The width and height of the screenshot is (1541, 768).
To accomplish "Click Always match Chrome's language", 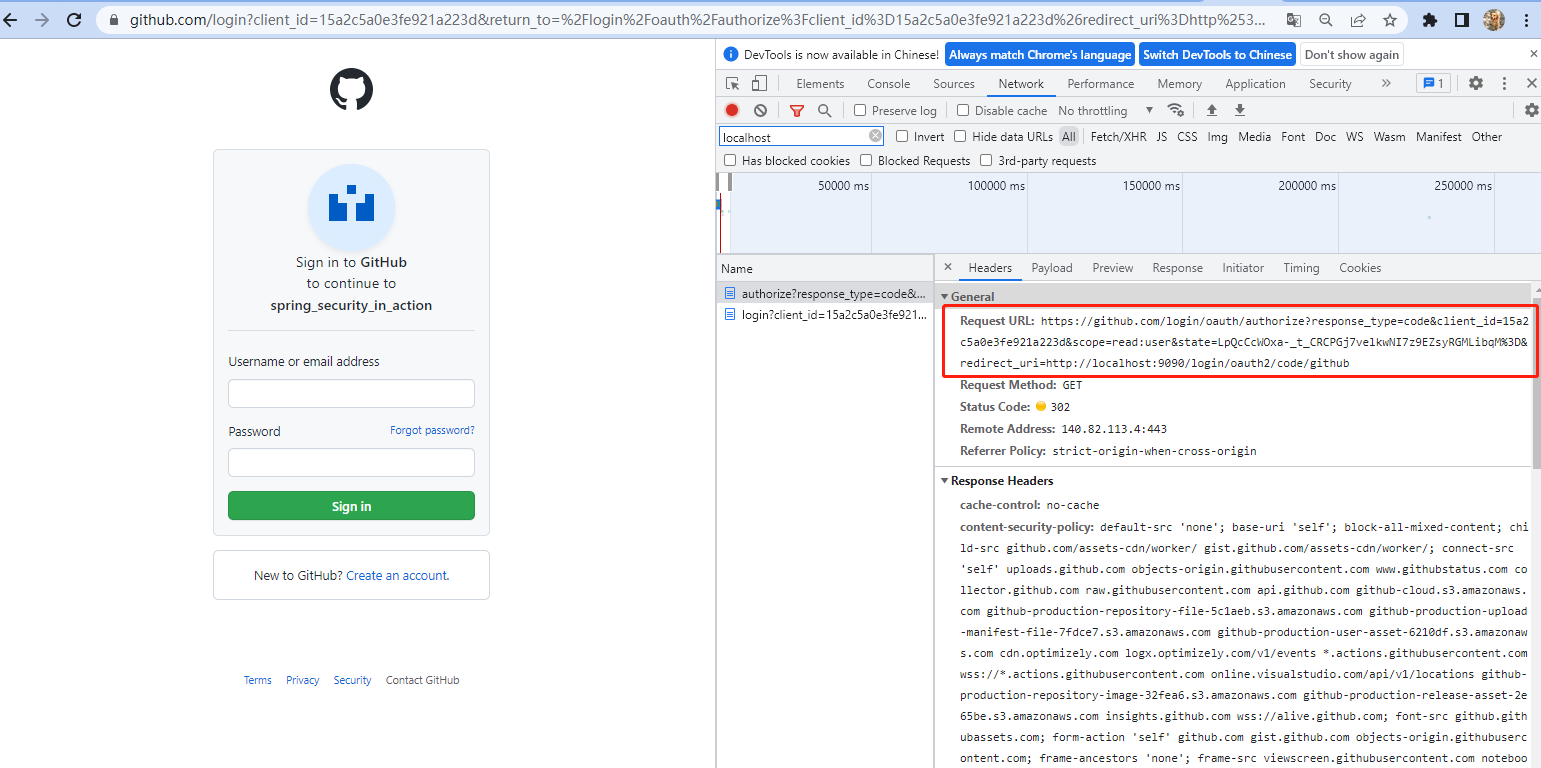I will coord(1040,55).
